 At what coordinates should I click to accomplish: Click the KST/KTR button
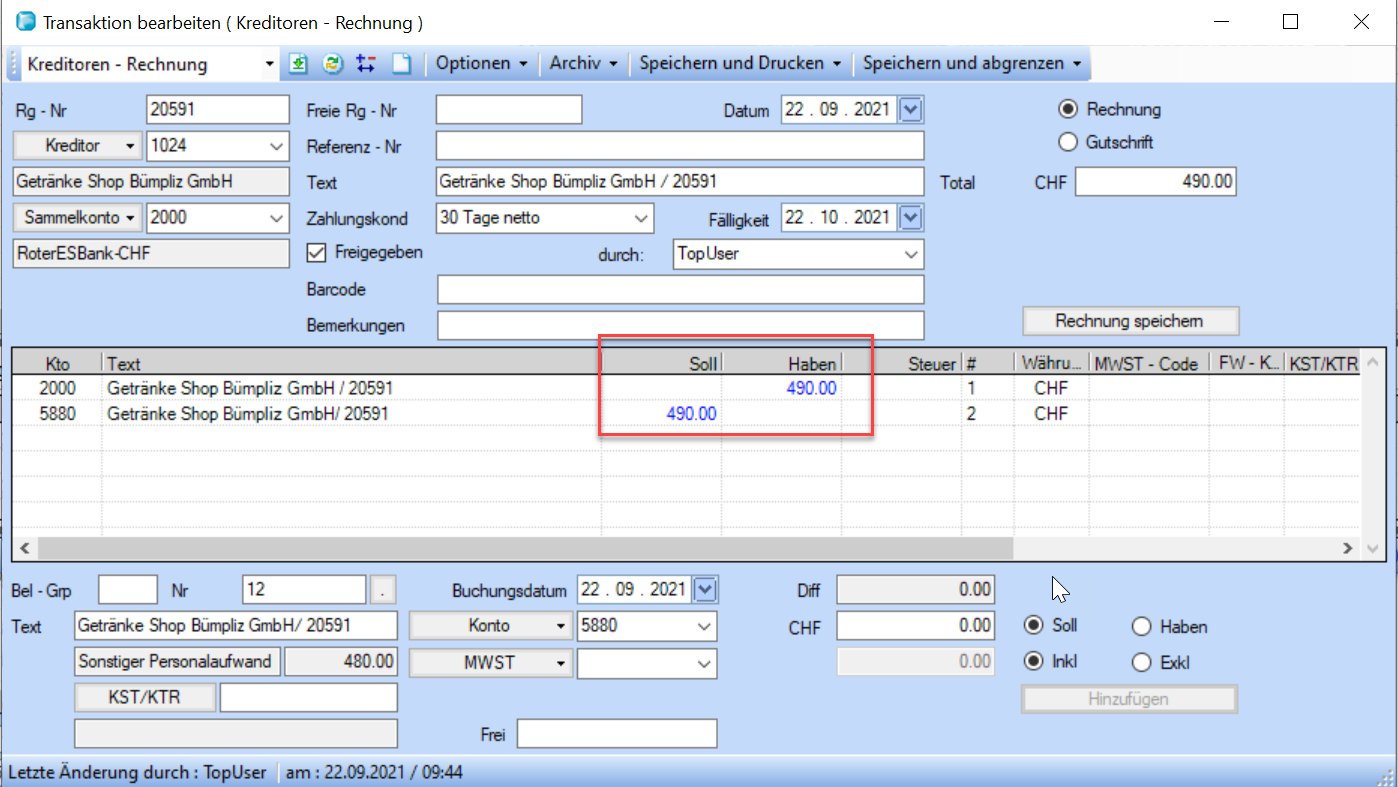coord(144,697)
